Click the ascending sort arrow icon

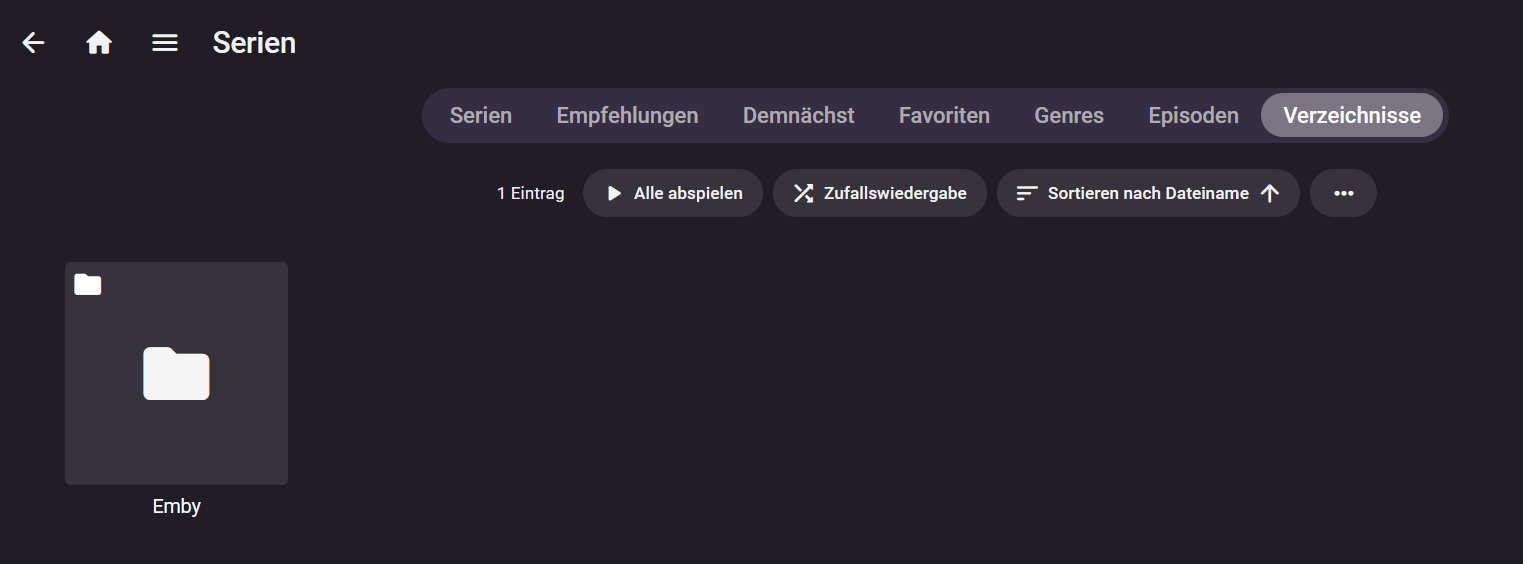(x=1270, y=194)
